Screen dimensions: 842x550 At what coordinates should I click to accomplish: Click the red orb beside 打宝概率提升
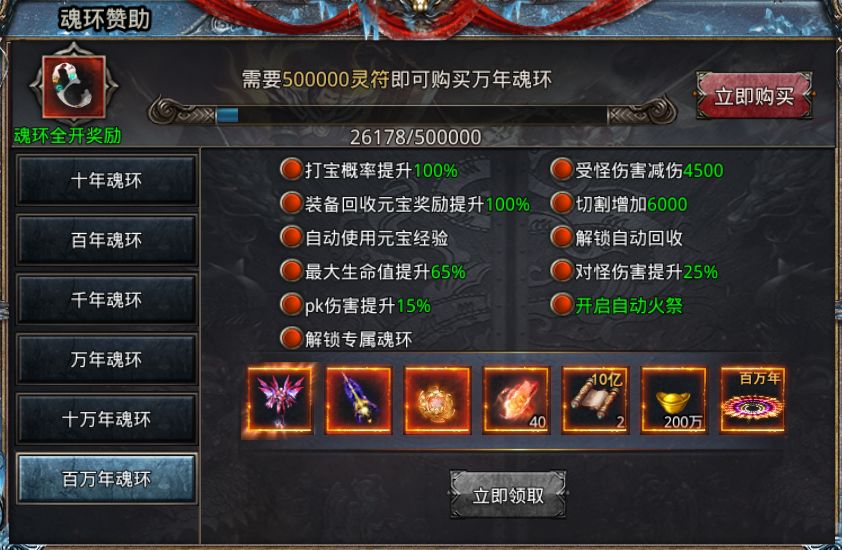(292, 169)
